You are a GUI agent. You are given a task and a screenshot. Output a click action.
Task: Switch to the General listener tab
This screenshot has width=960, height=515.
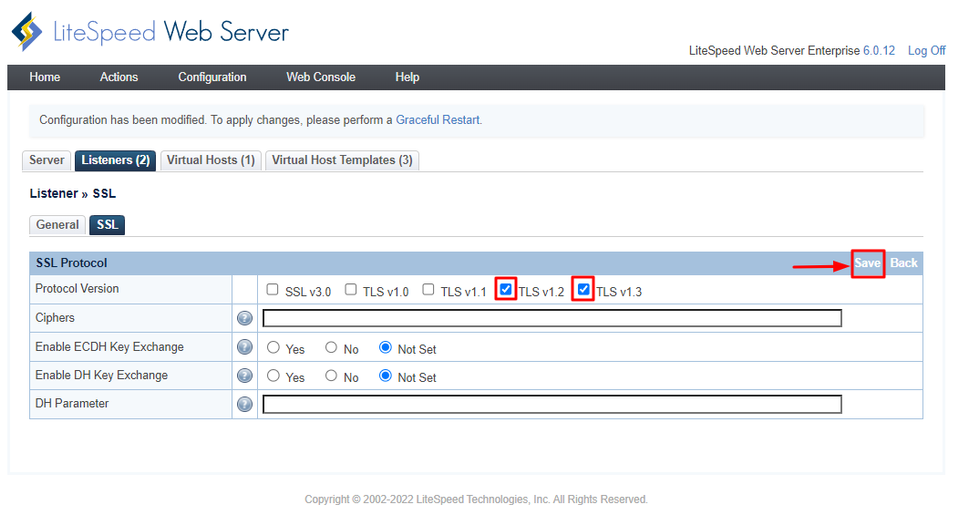click(57, 225)
